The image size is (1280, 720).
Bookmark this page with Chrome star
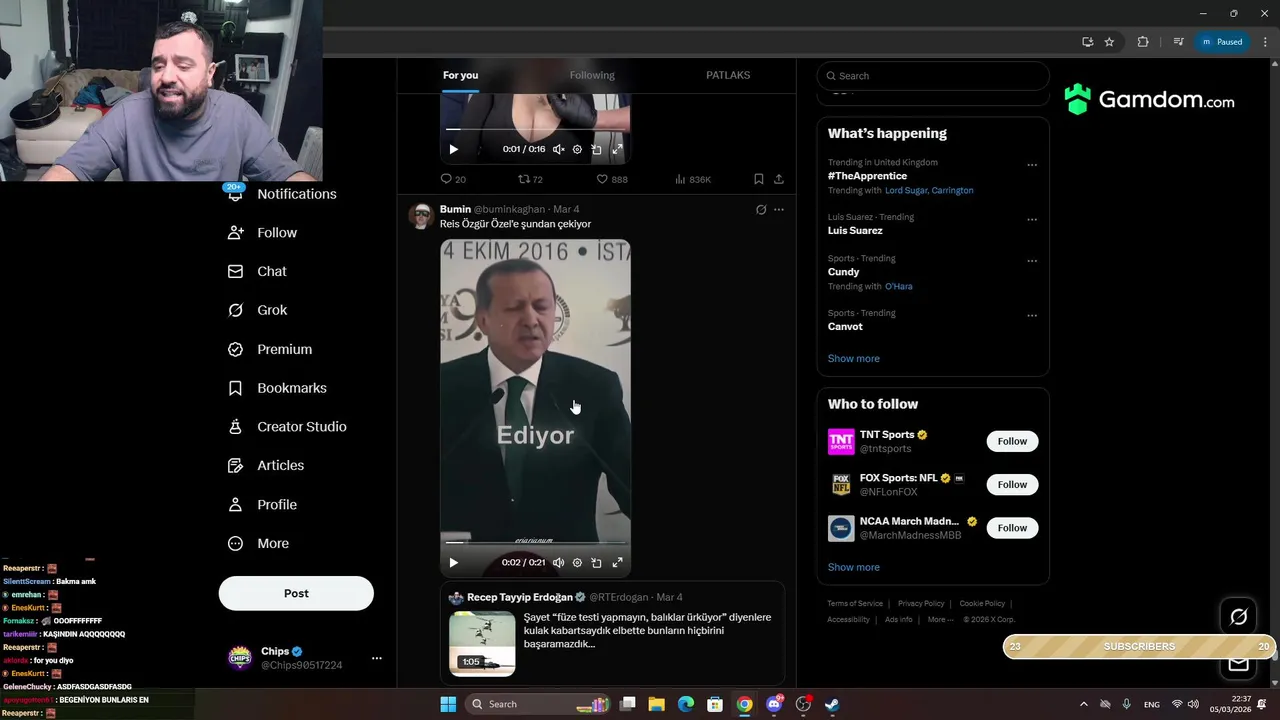pos(1109,42)
